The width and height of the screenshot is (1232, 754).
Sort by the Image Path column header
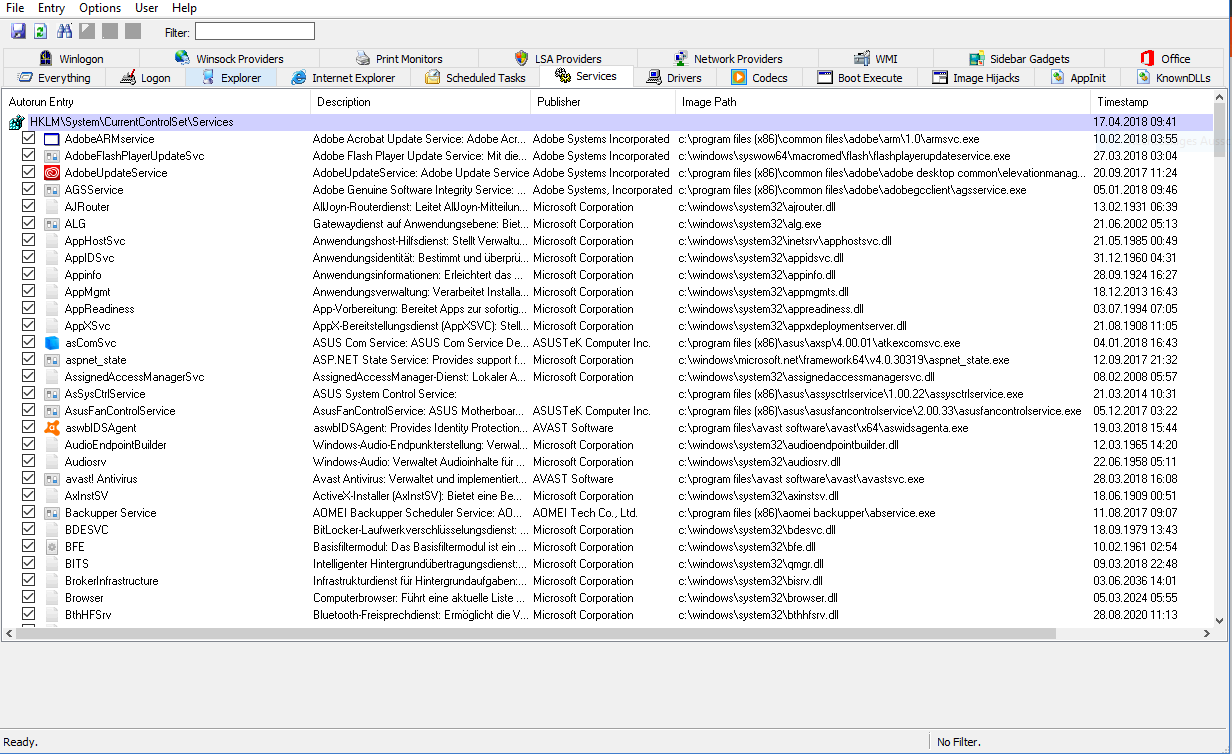883,102
